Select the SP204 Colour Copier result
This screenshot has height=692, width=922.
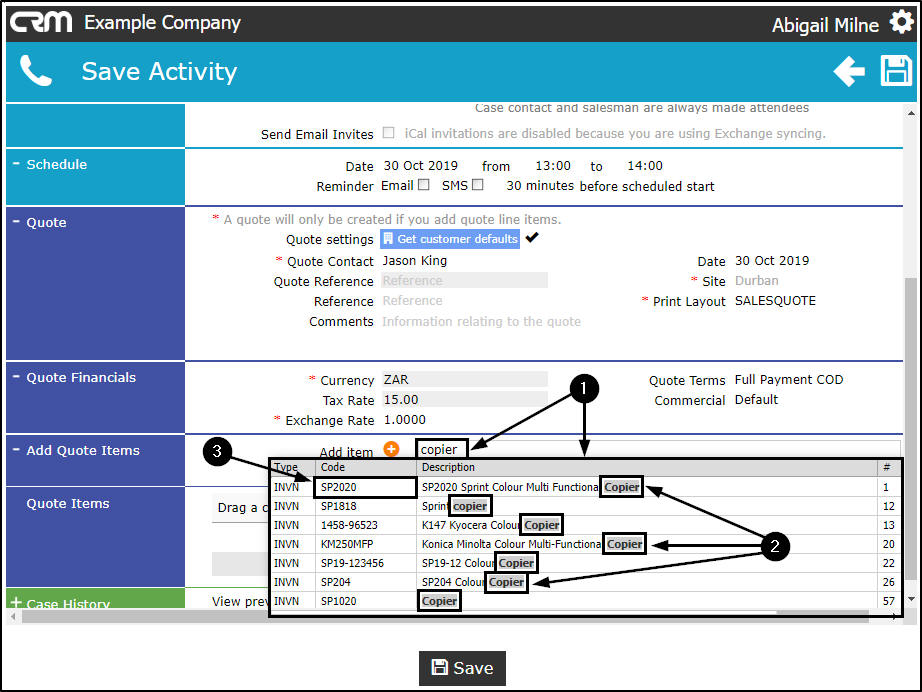(x=584, y=581)
